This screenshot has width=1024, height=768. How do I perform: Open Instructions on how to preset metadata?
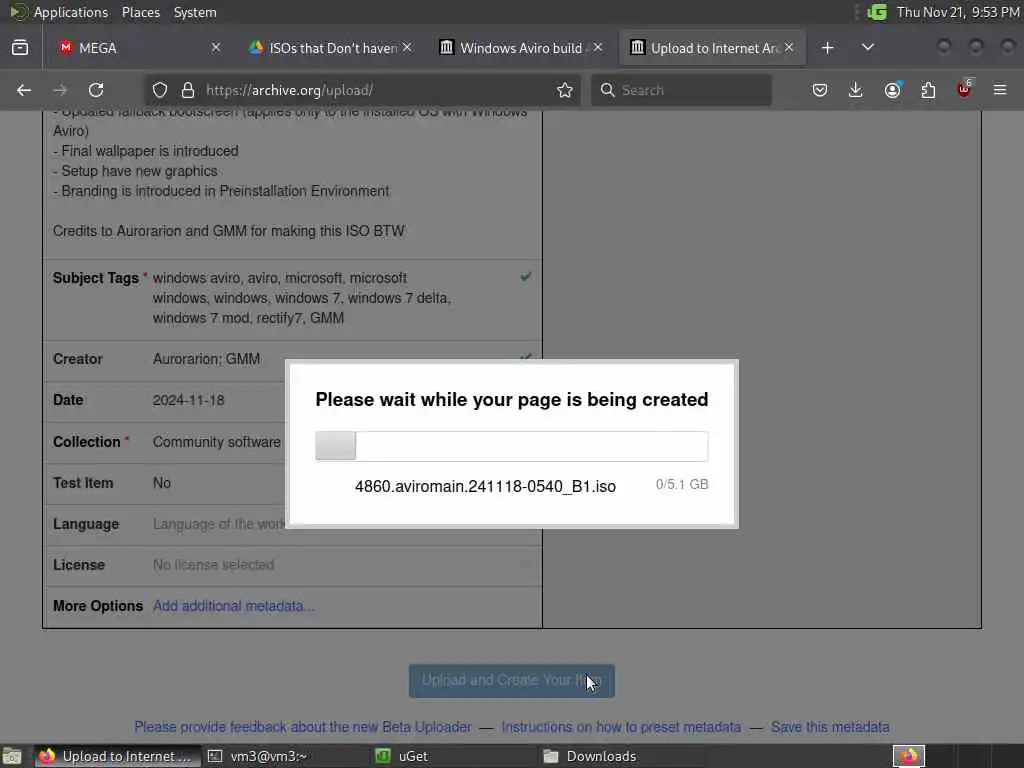tap(621, 727)
